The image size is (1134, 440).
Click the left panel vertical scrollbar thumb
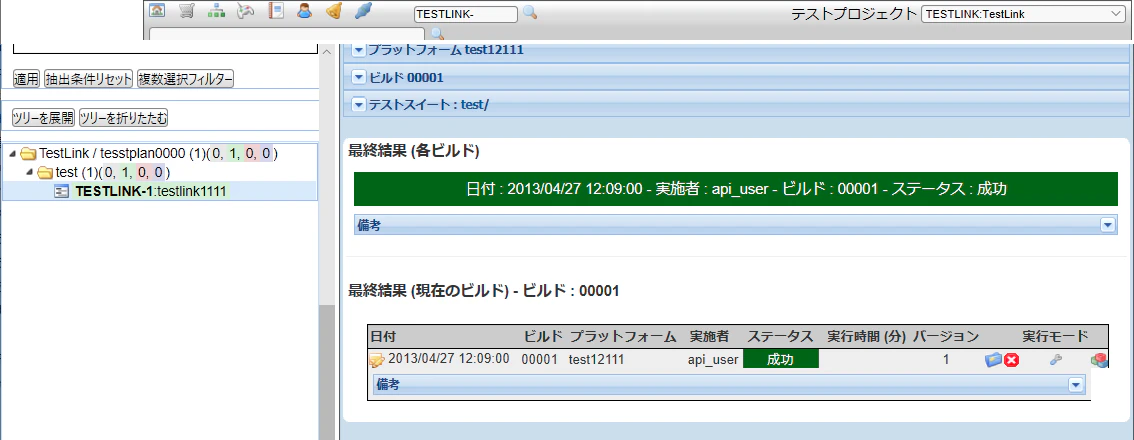(328, 372)
